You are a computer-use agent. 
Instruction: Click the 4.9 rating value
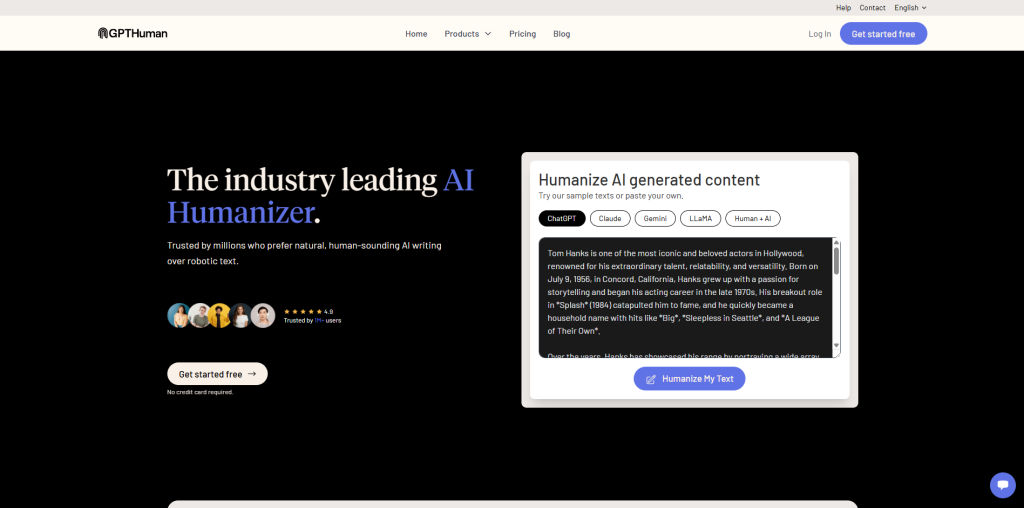coord(328,311)
